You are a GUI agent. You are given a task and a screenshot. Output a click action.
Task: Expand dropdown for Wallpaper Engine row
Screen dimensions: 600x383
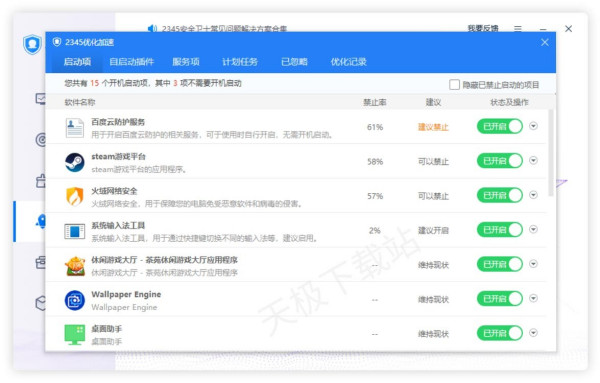point(533,298)
